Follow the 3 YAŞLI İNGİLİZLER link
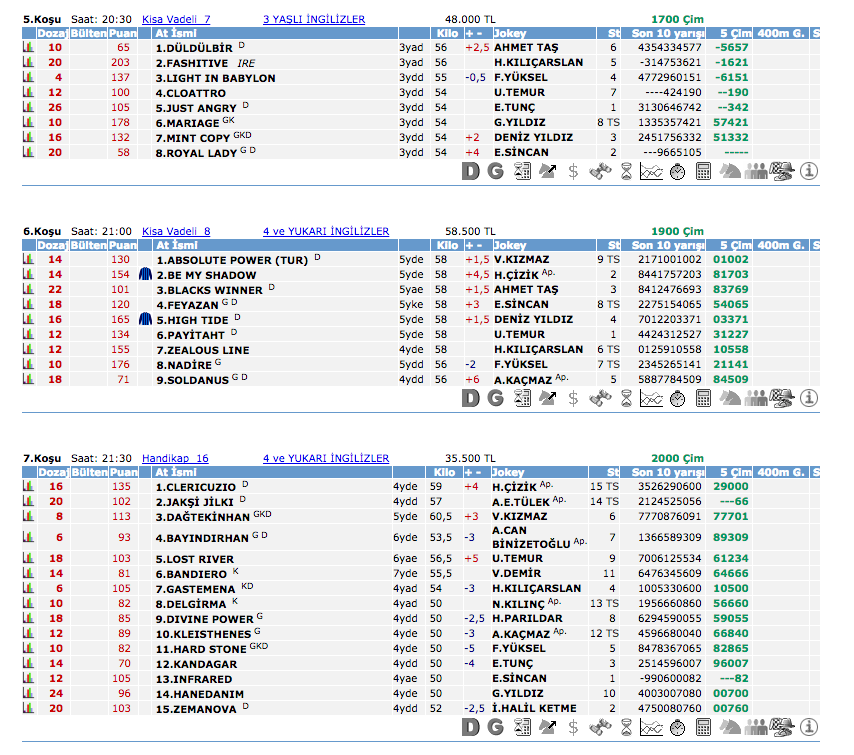 (313, 19)
